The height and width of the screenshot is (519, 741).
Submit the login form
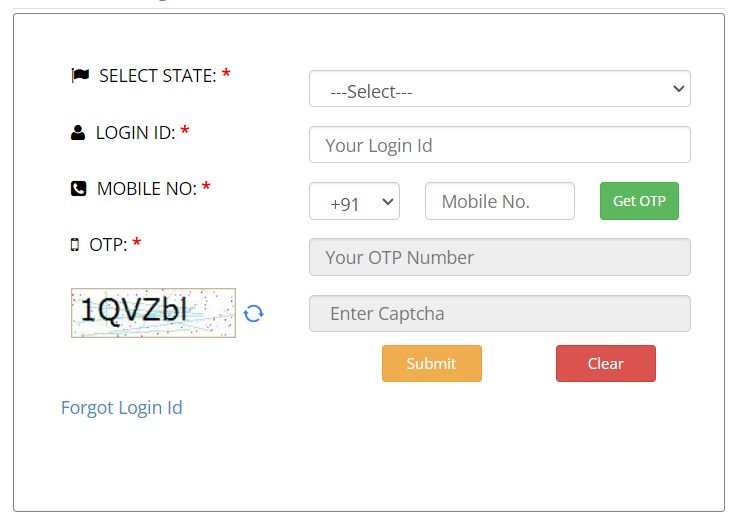[431, 363]
